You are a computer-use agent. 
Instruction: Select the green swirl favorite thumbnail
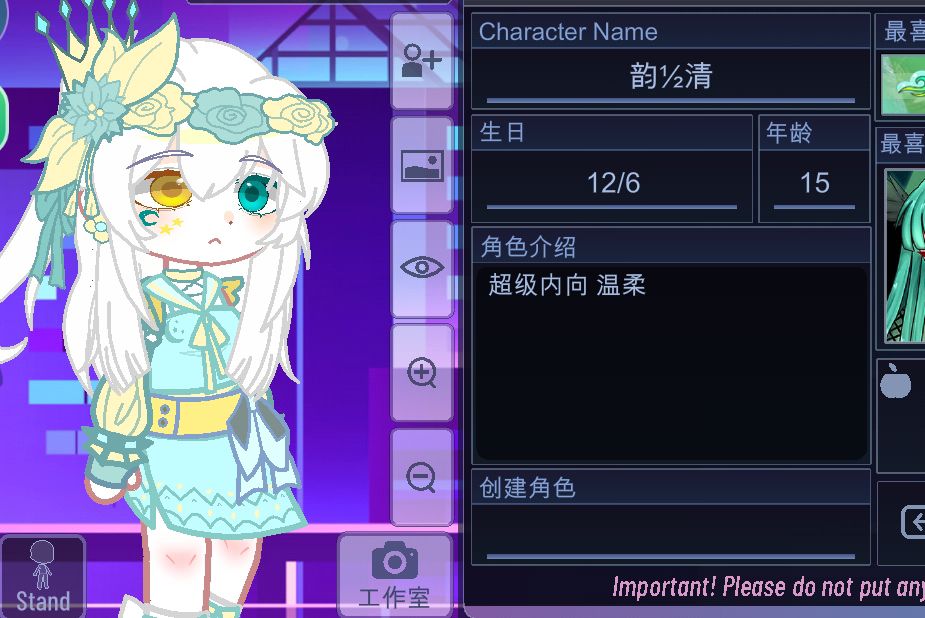(903, 84)
